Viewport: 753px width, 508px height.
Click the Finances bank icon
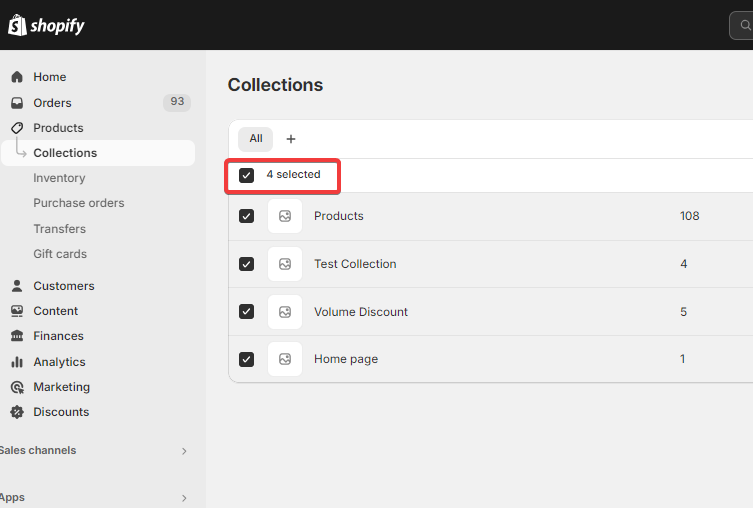(17, 336)
